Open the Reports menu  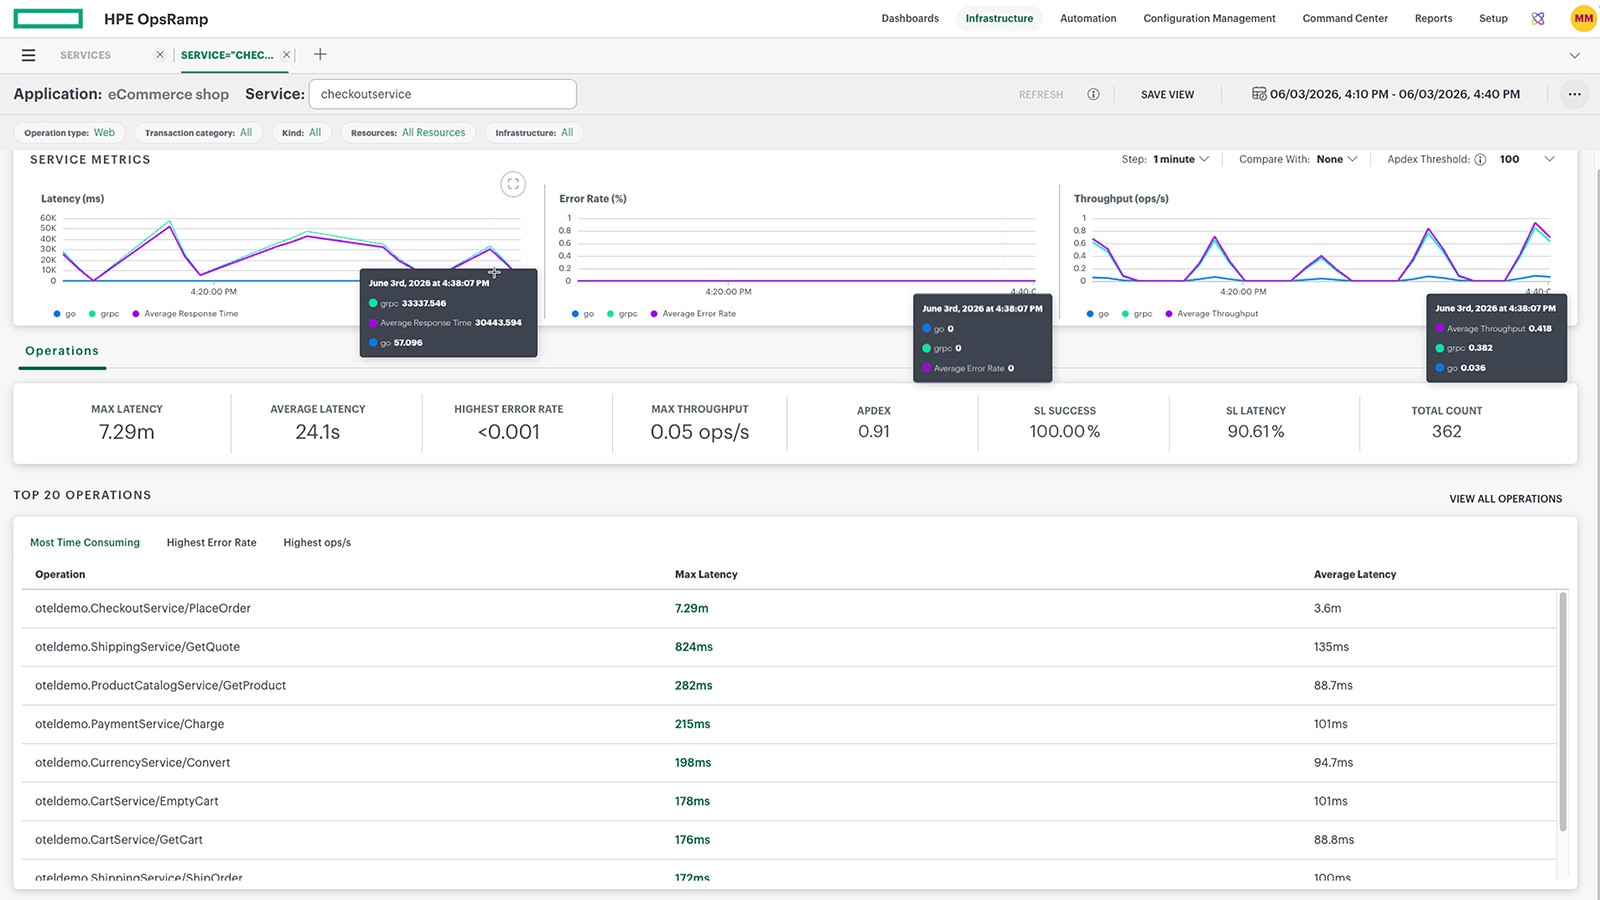(1433, 18)
